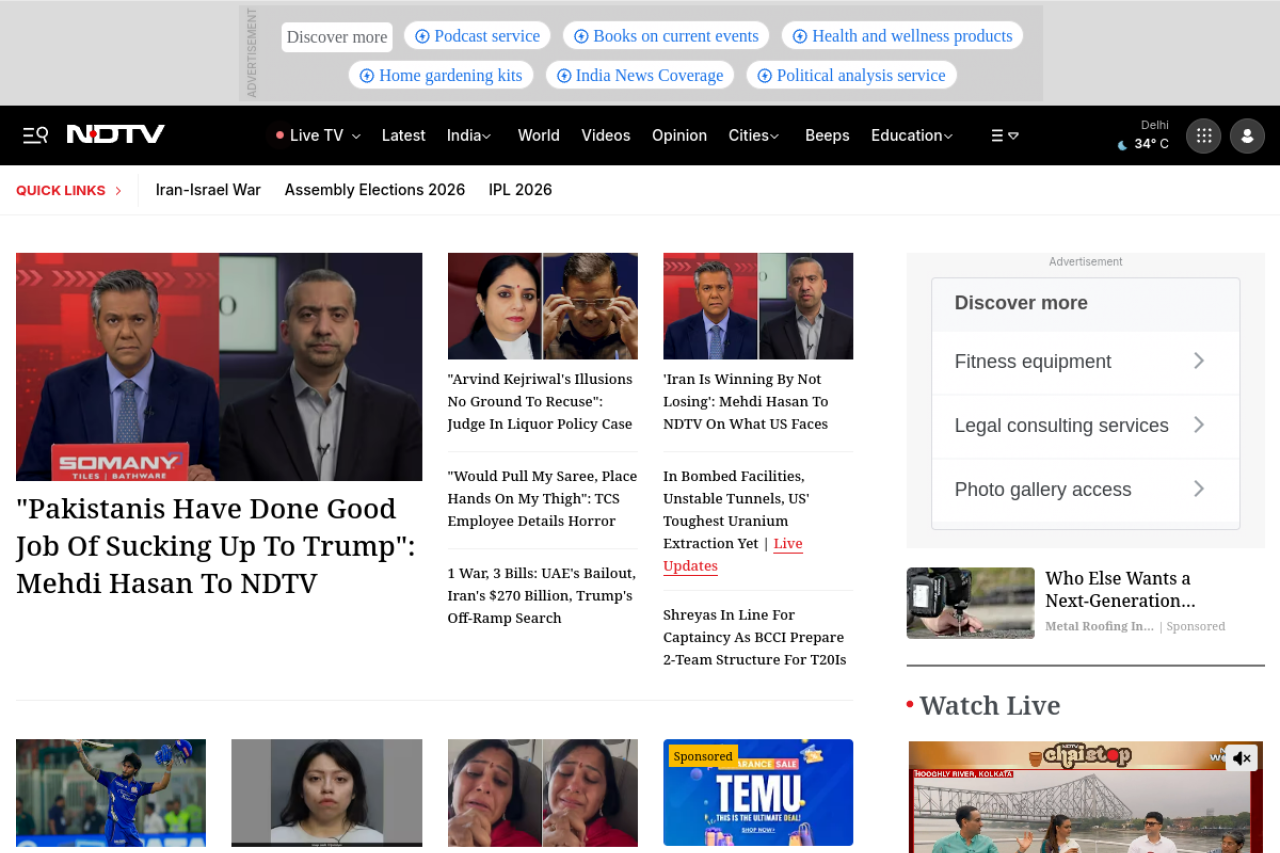Click the NDTV logo
Image resolution: width=1280 pixels, height=853 pixels.
point(116,135)
